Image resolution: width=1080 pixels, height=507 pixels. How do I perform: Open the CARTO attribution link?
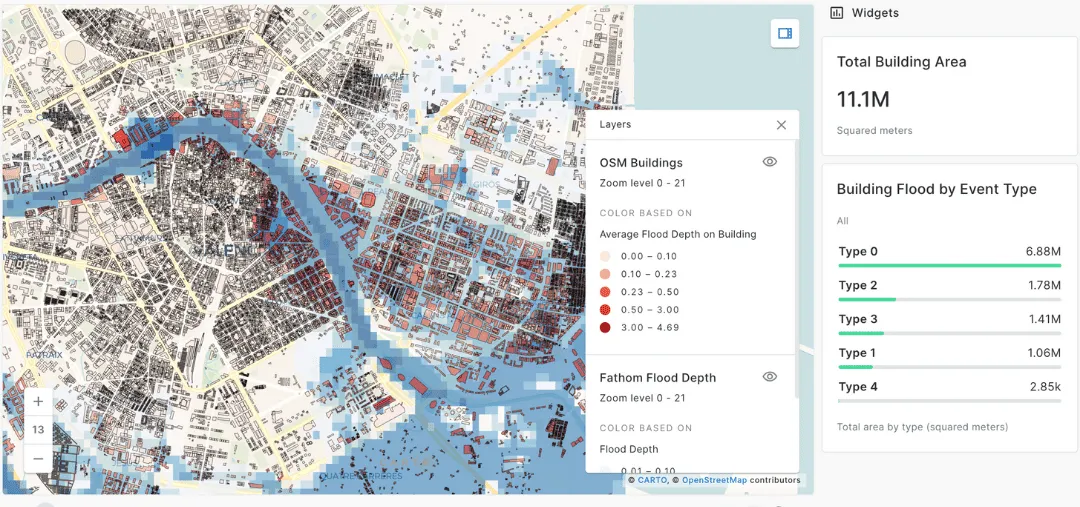(x=652, y=480)
